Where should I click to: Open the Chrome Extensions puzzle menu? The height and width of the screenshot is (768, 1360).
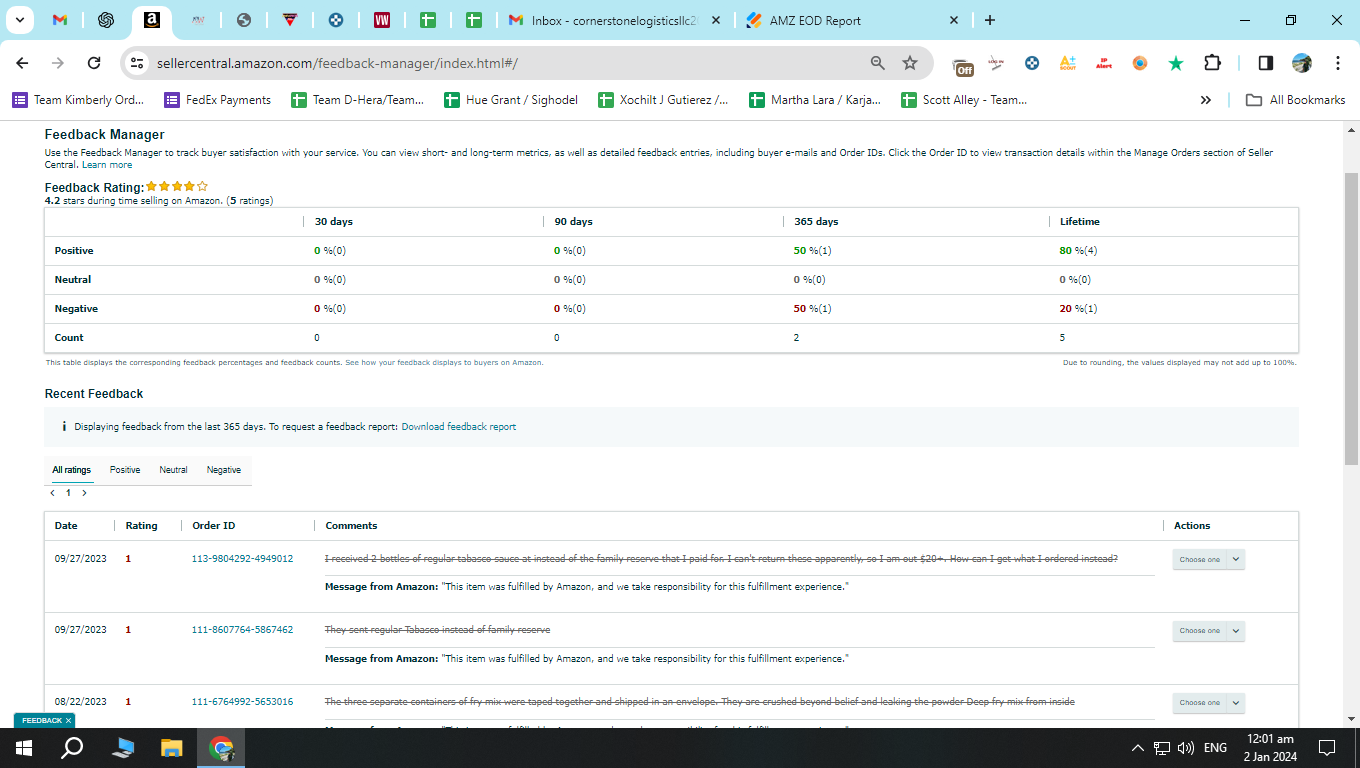[x=1212, y=63]
